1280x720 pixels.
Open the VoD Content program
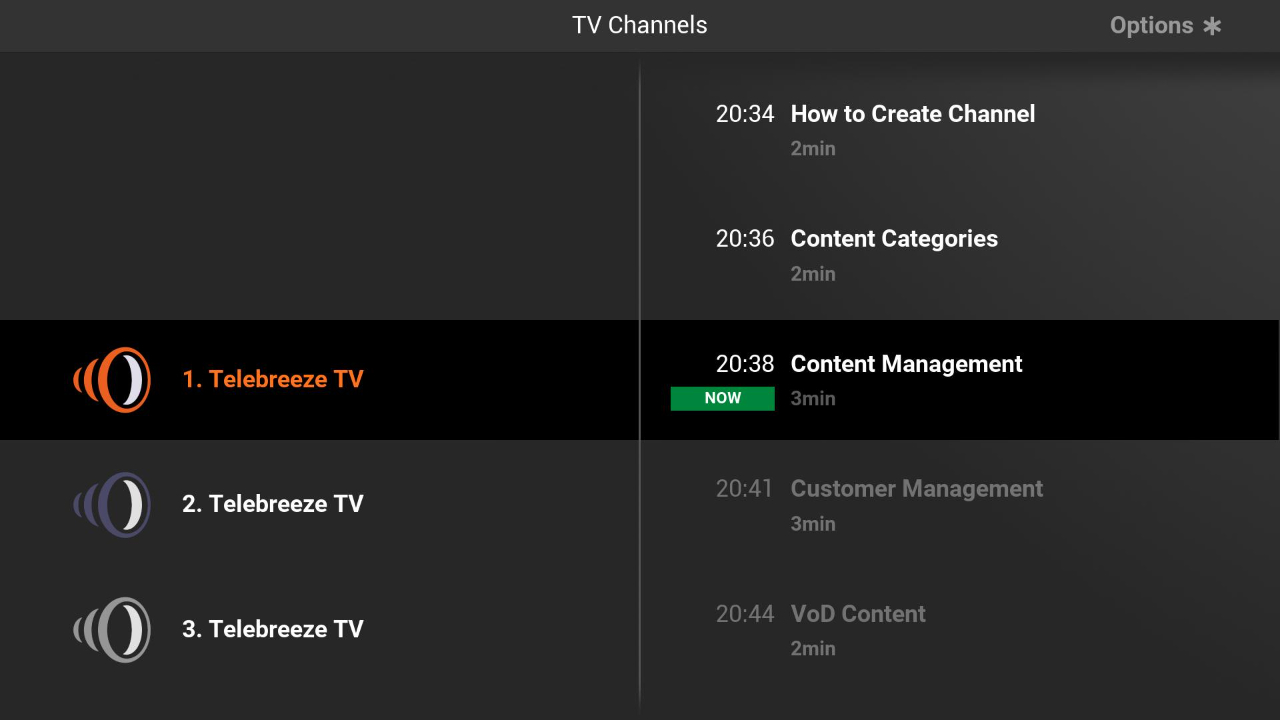coord(857,614)
